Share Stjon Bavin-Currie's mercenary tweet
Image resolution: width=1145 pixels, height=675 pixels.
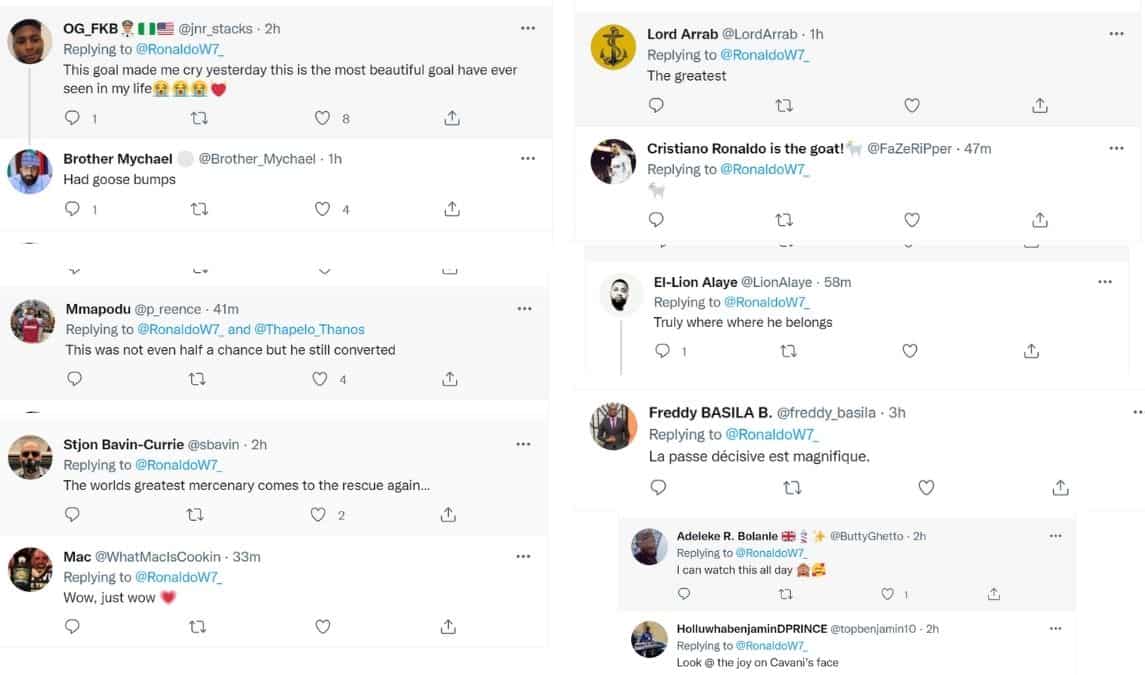(x=448, y=514)
